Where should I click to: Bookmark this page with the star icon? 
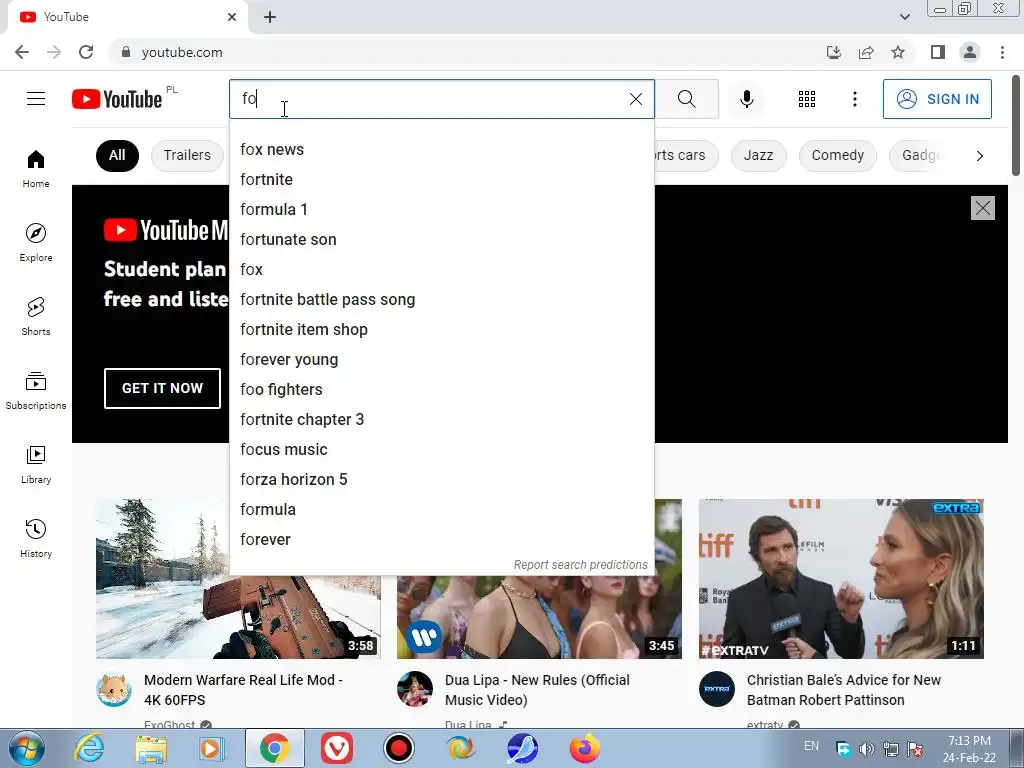pos(898,52)
